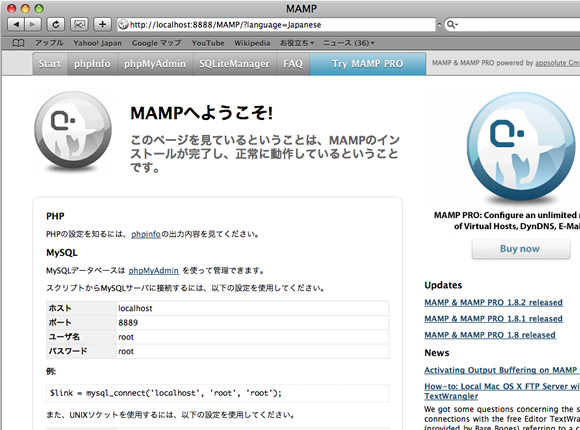The height and width of the screenshot is (430, 580).
Task: Open the アップル bookmark
Action: [49, 43]
